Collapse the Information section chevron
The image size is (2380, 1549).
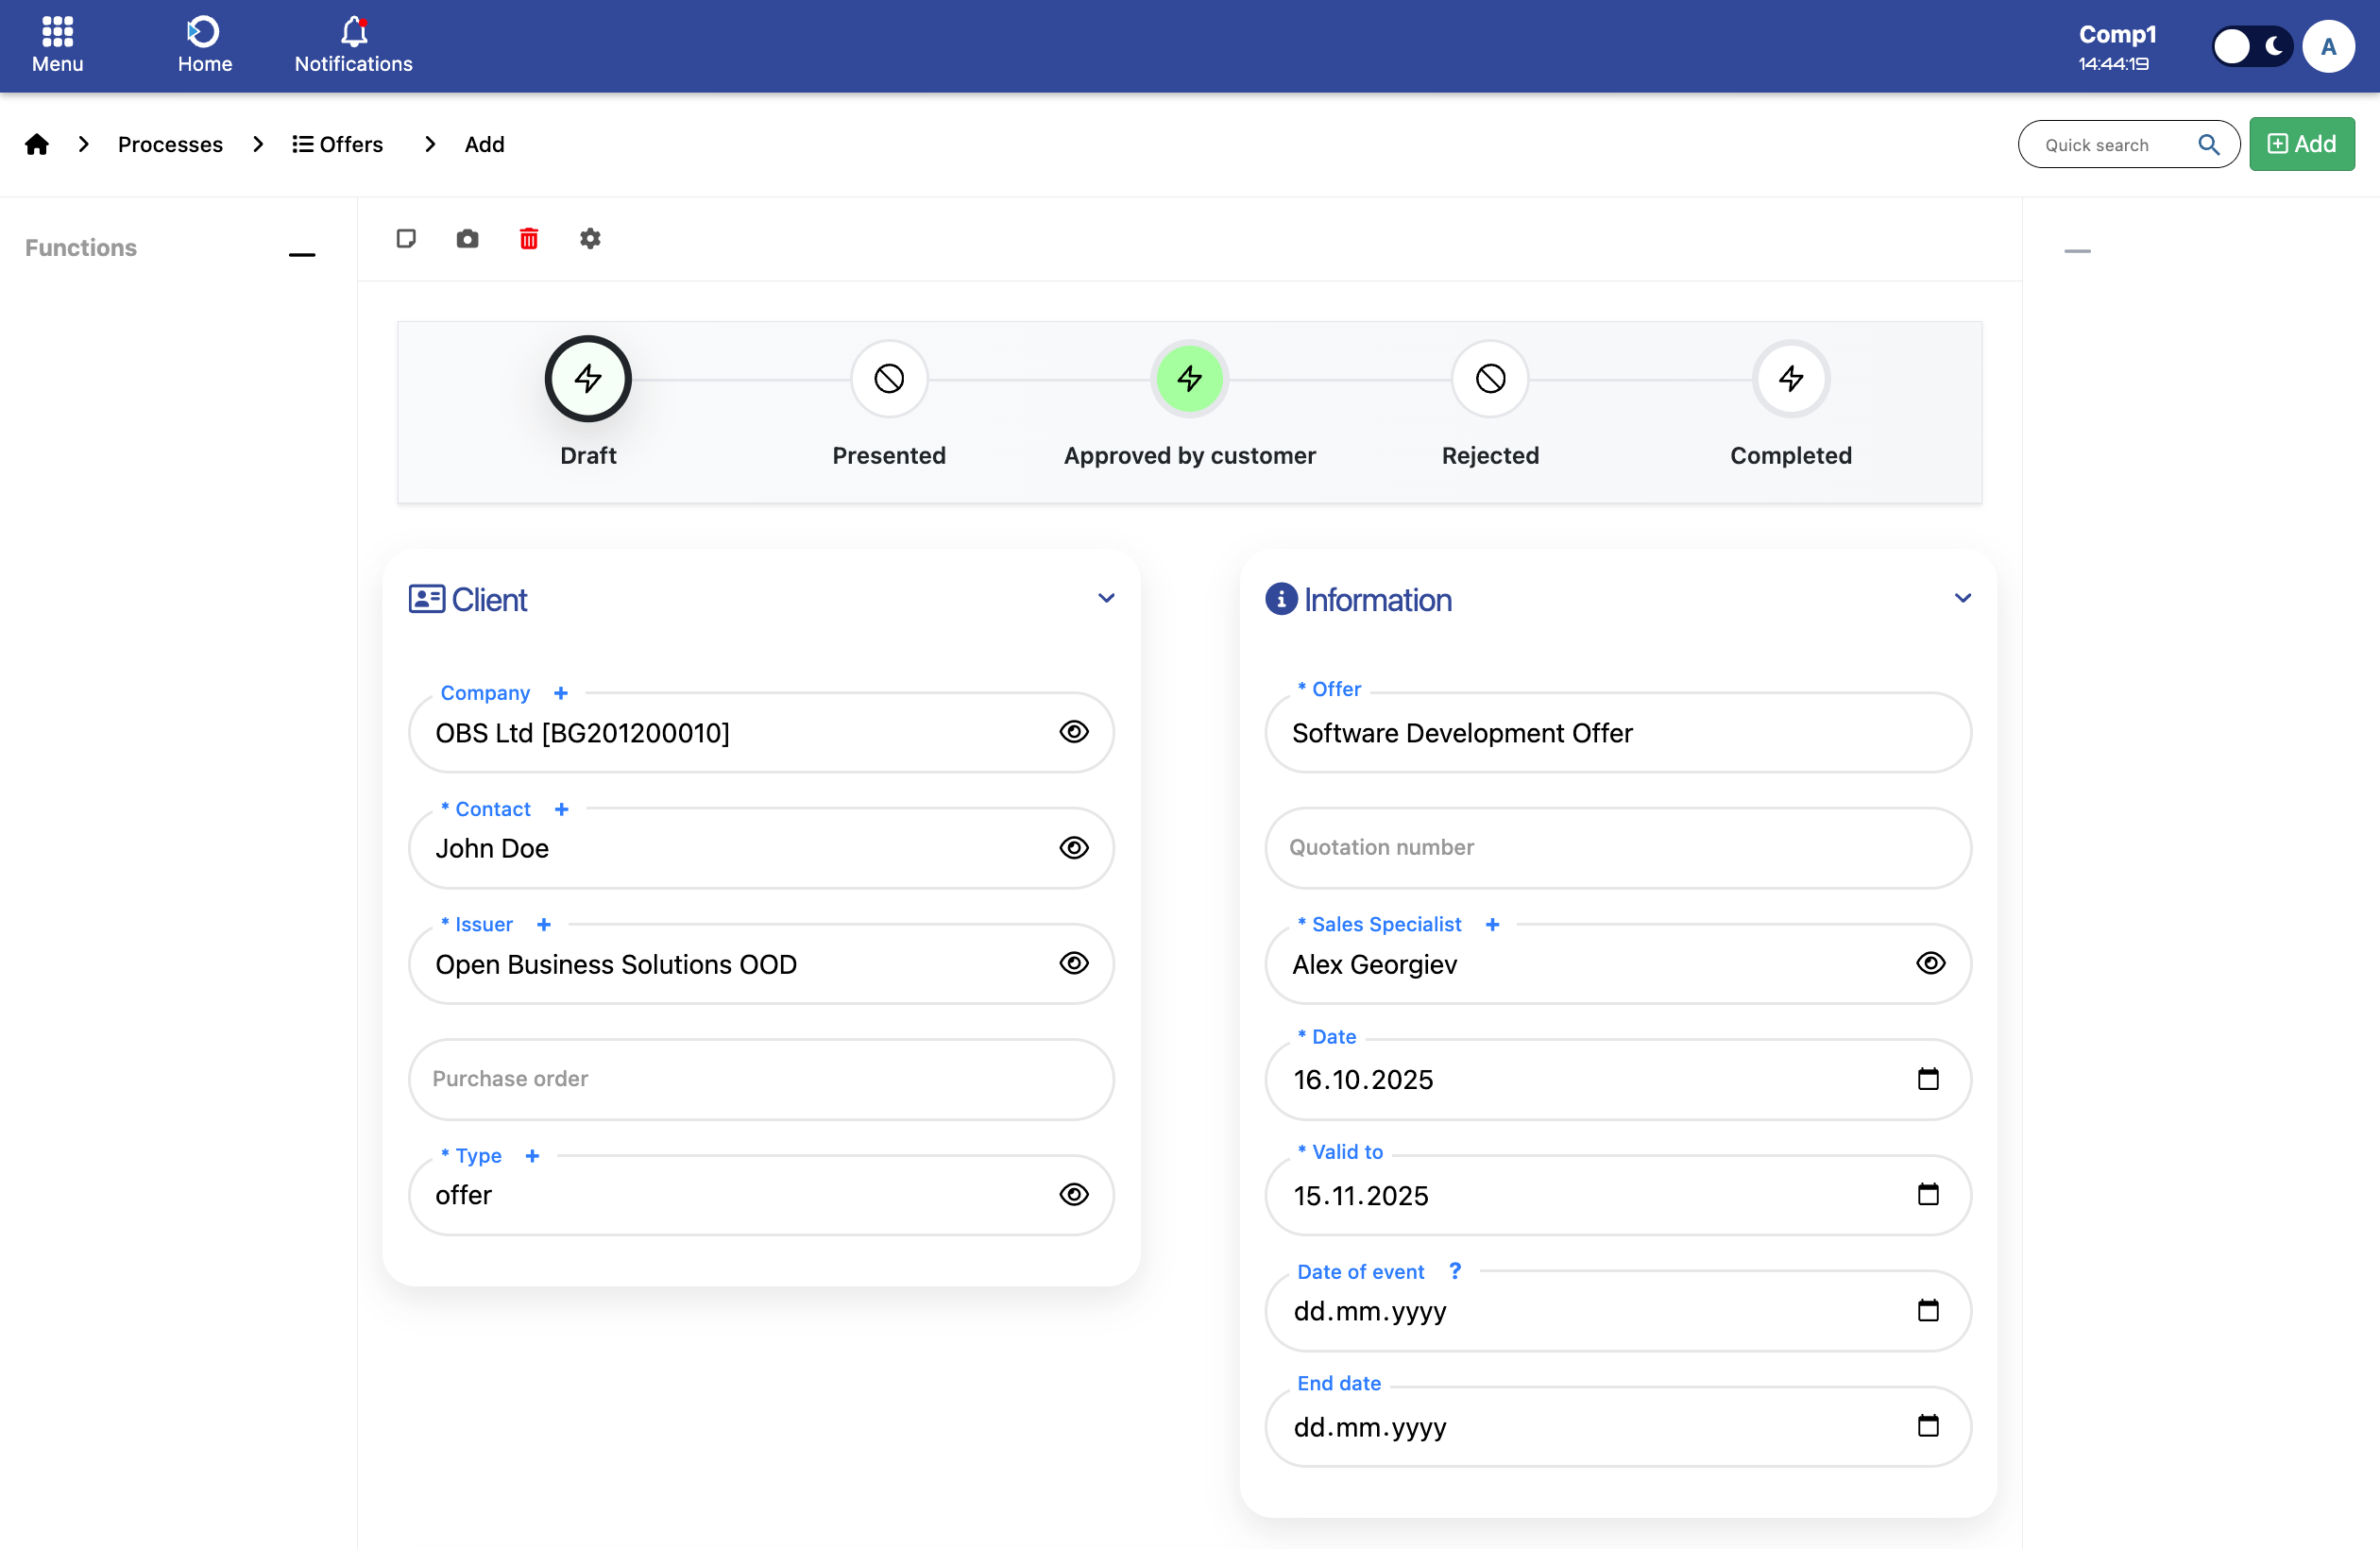(1962, 598)
